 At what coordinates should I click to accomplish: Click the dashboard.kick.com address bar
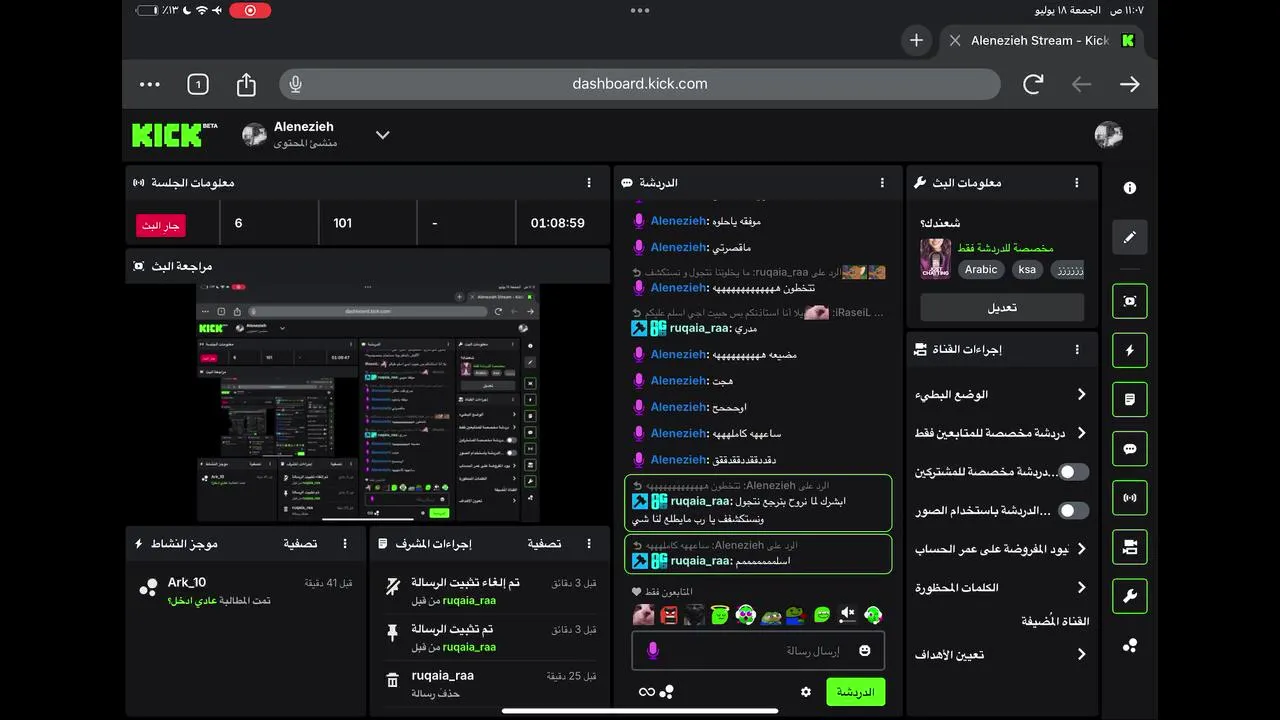coord(640,84)
